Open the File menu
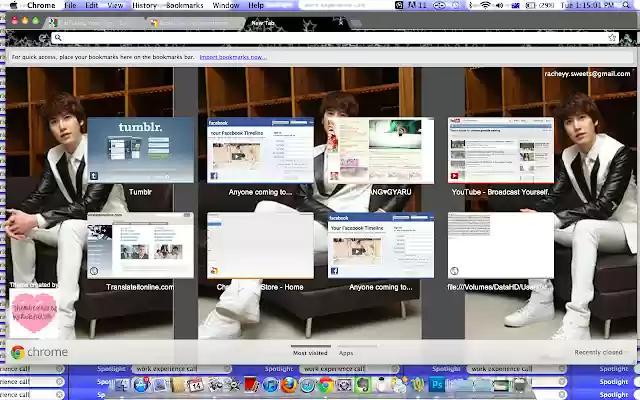 [70, 5]
